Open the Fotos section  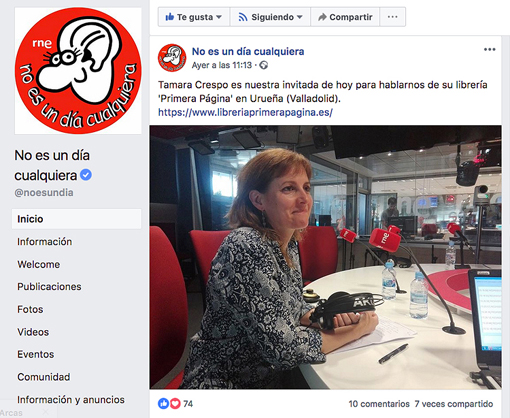(30, 309)
